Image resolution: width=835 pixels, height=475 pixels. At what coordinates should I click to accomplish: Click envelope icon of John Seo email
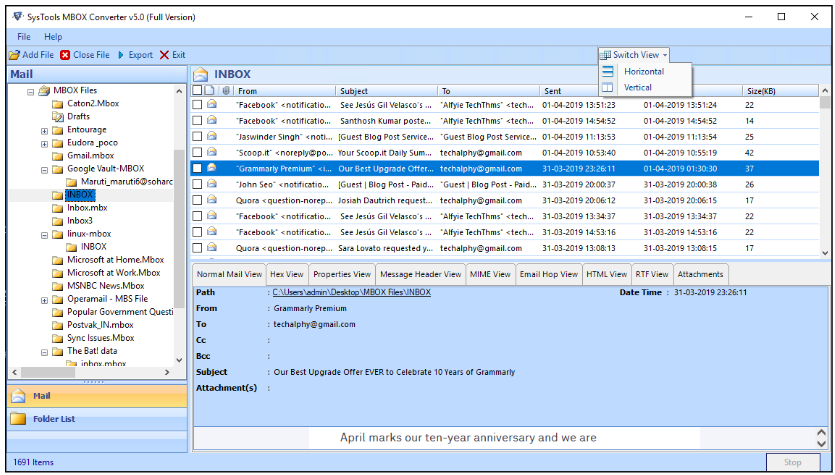[211, 184]
